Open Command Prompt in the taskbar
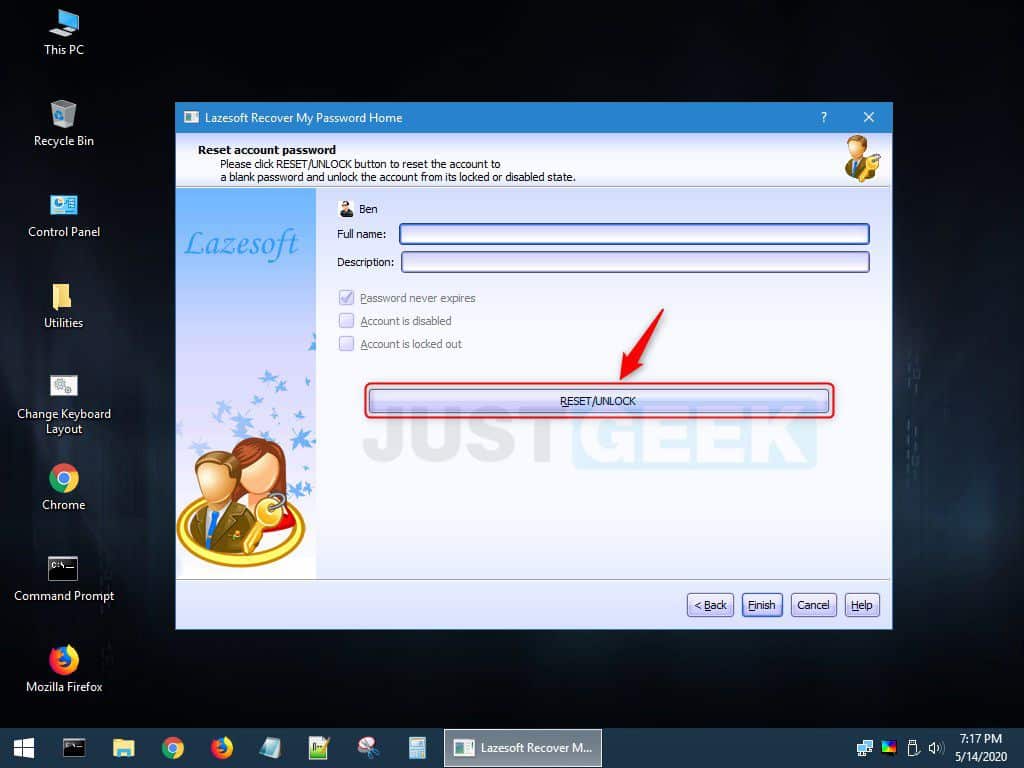The height and width of the screenshot is (768, 1024). (x=74, y=748)
